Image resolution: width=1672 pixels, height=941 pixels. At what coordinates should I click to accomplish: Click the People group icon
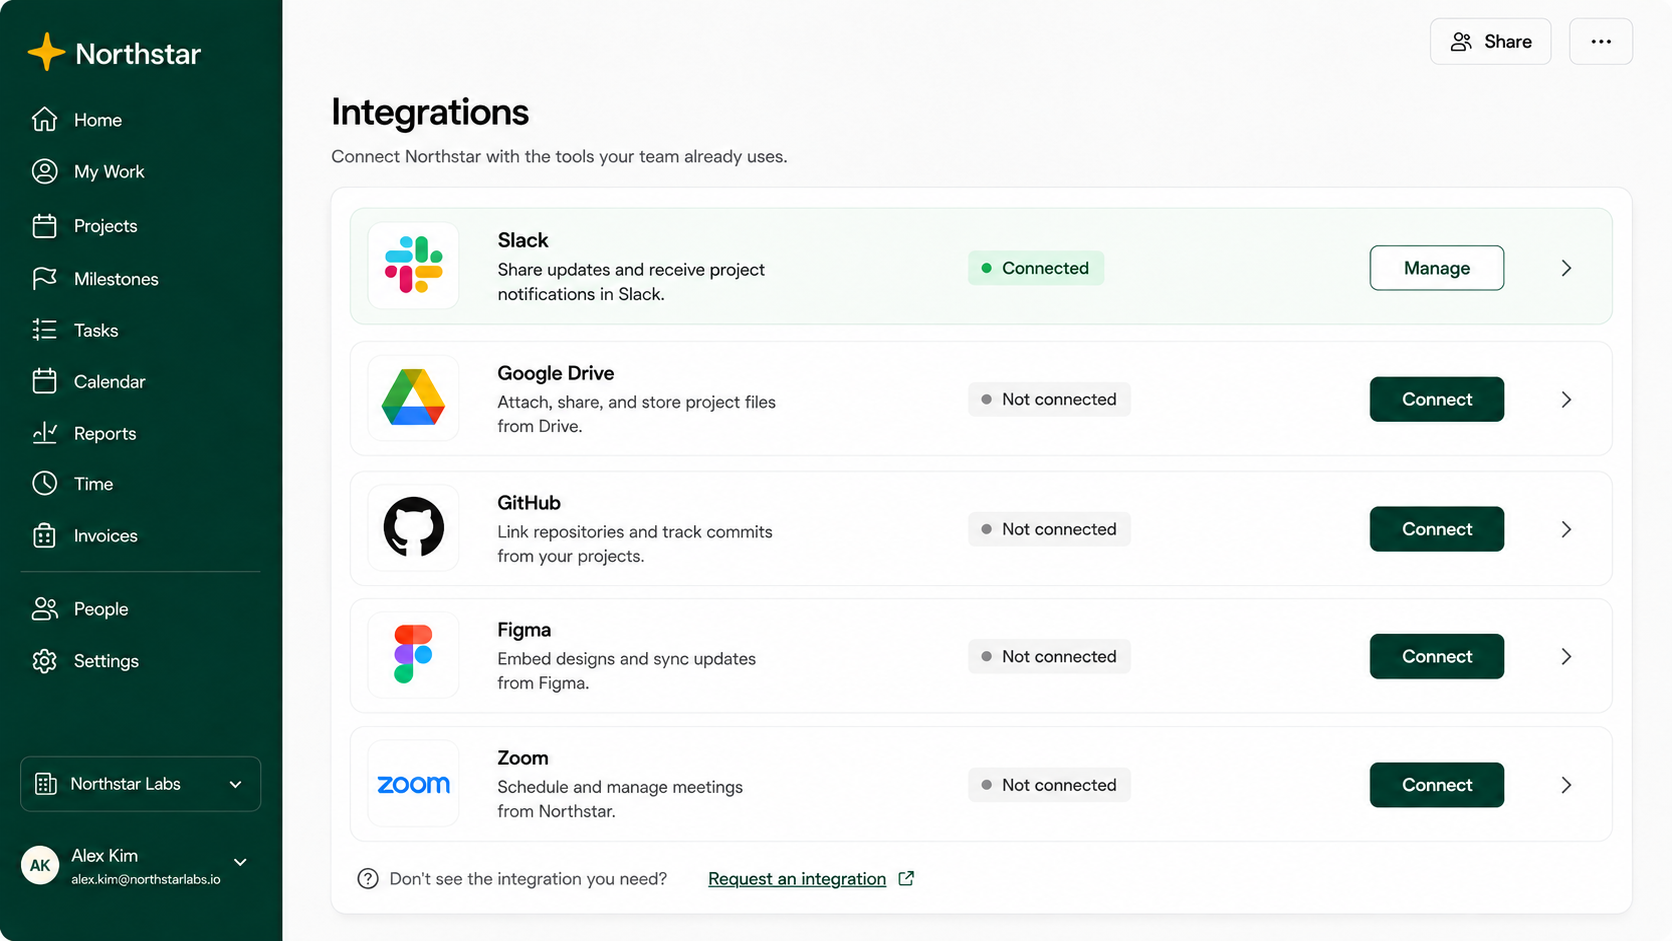[x=44, y=608]
